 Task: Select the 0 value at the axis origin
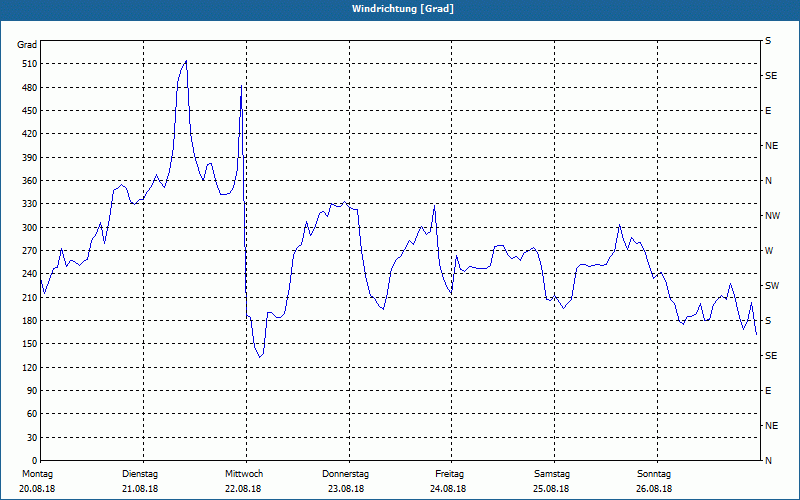tap(35, 461)
